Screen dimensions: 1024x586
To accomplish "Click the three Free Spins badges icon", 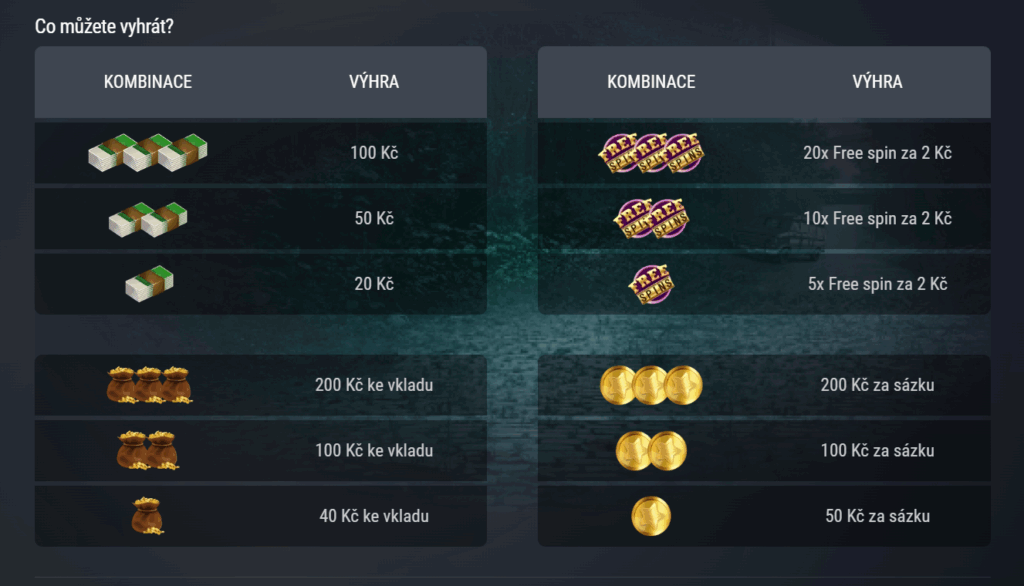I will click(x=651, y=153).
